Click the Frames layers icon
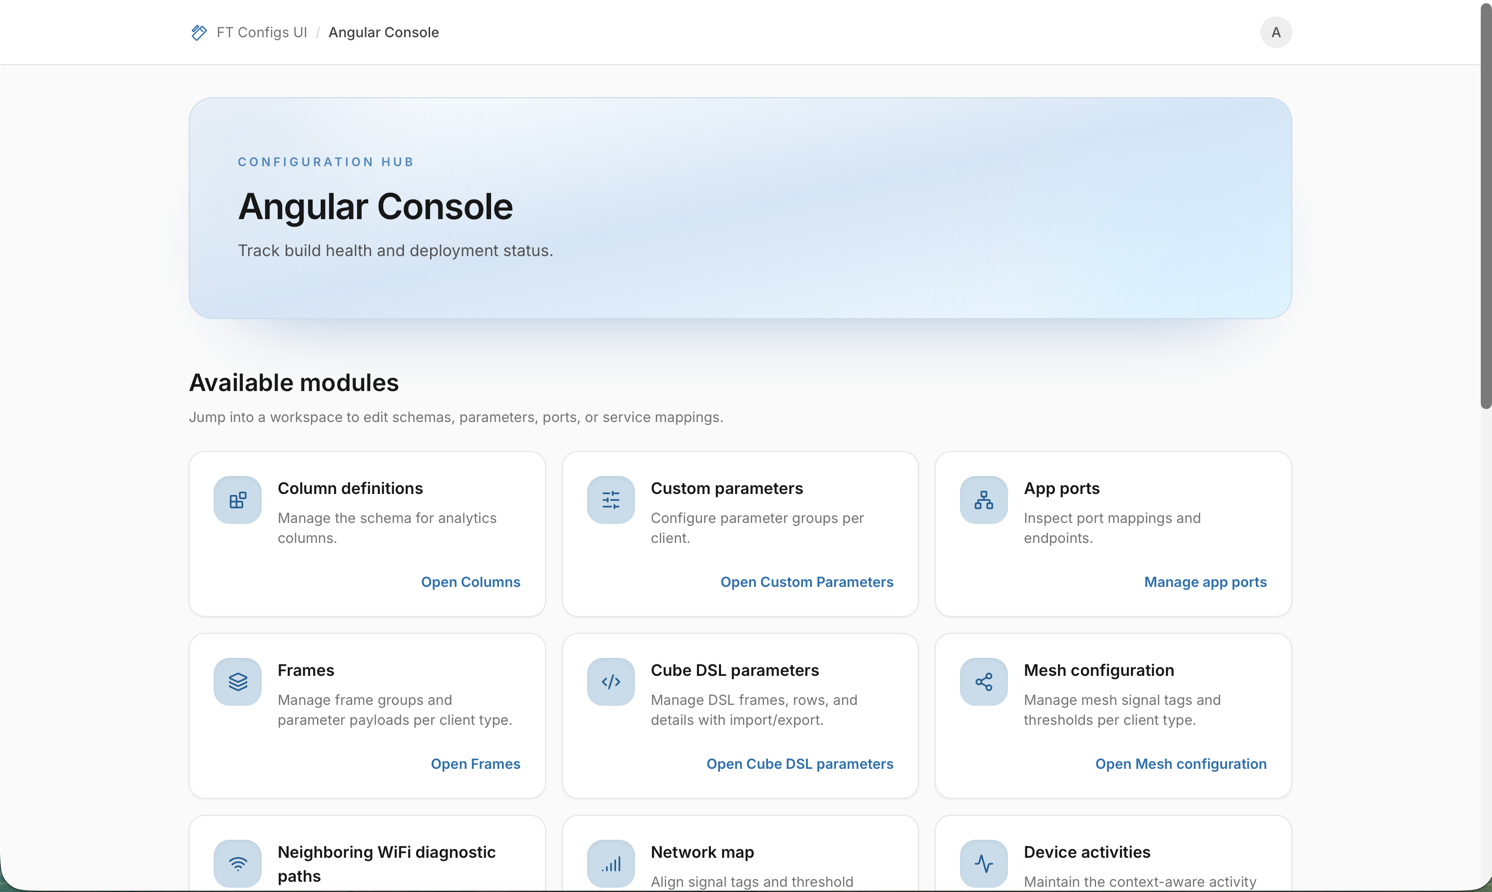 click(x=237, y=682)
